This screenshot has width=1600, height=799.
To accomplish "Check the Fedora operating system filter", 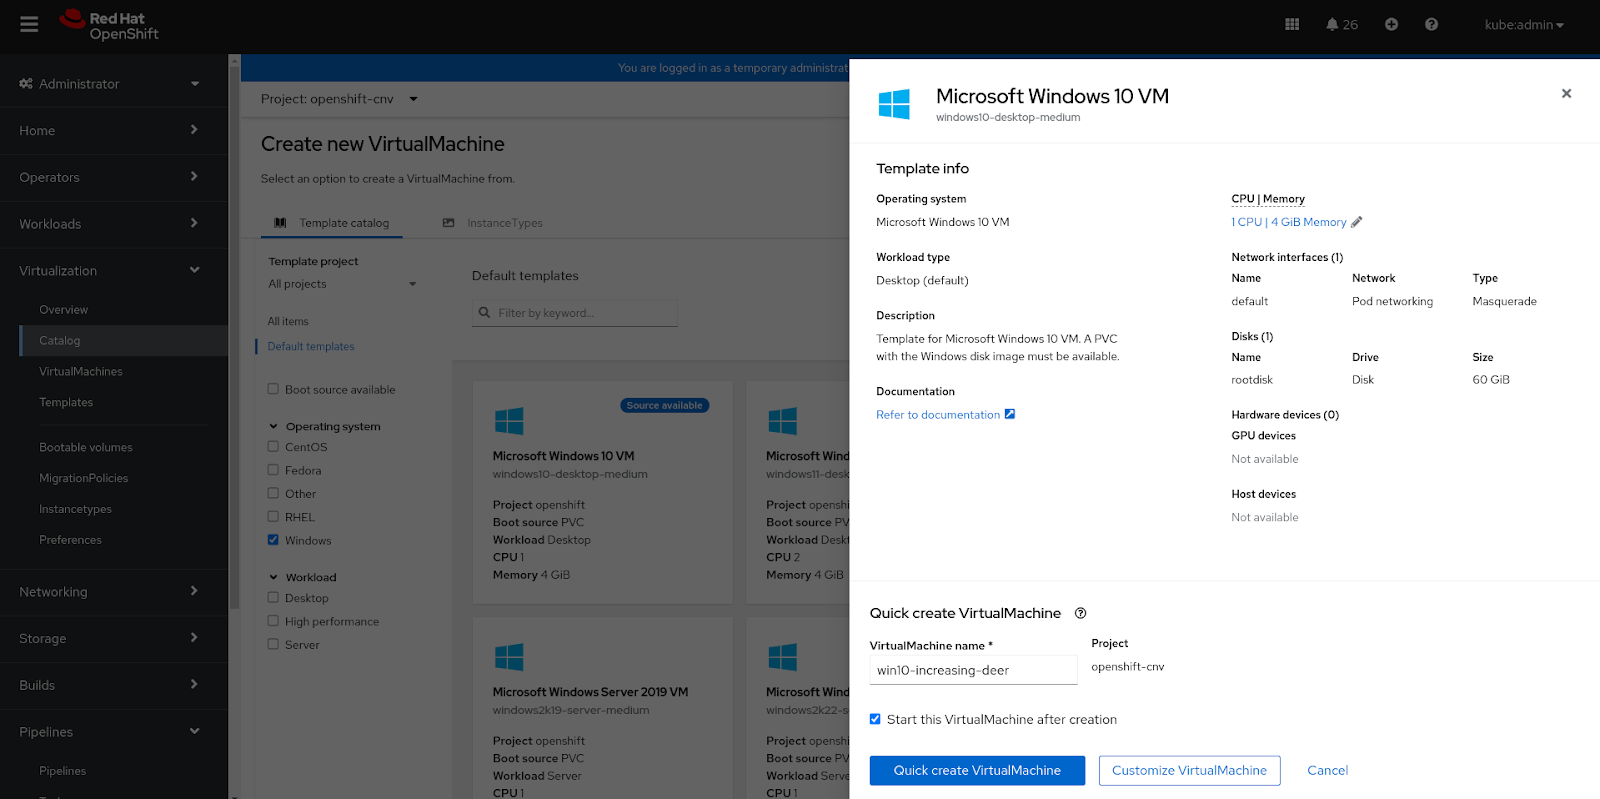I will pyautogui.click(x=273, y=470).
